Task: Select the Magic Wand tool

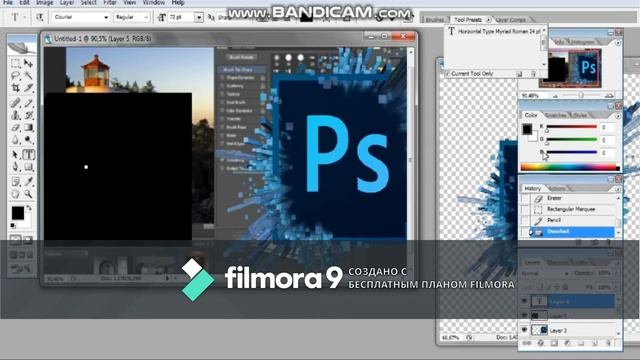Action: (28, 76)
